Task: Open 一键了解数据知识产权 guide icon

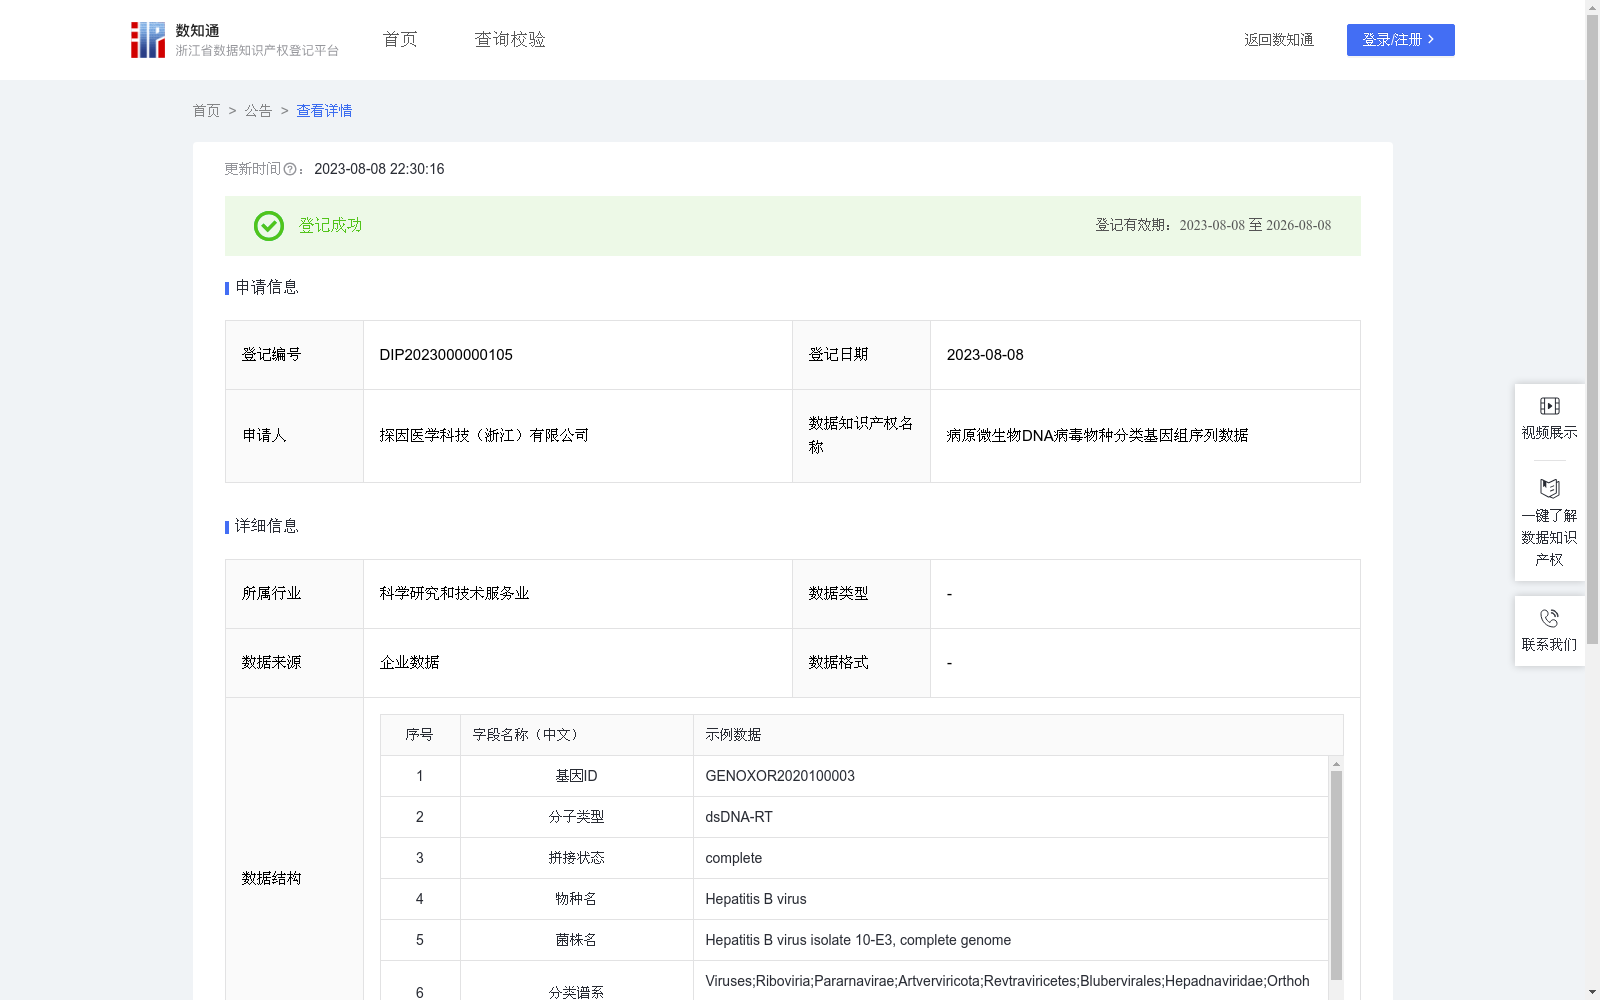Action: coord(1549,488)
